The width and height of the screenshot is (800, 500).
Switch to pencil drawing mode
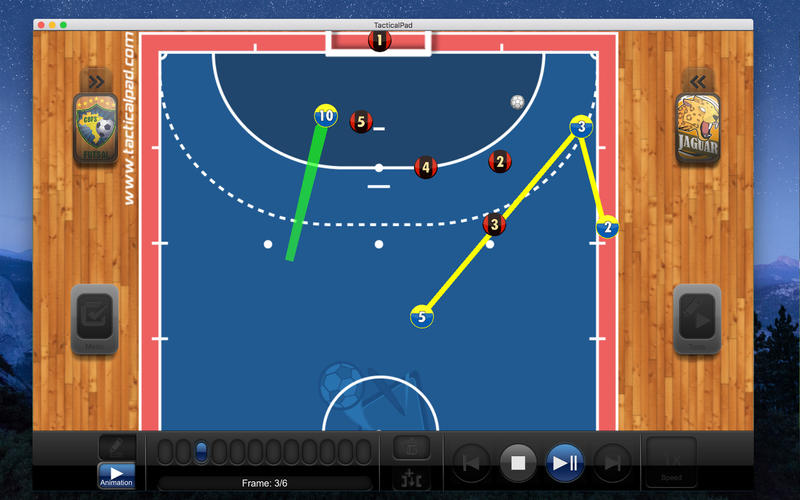click(117, 447)
